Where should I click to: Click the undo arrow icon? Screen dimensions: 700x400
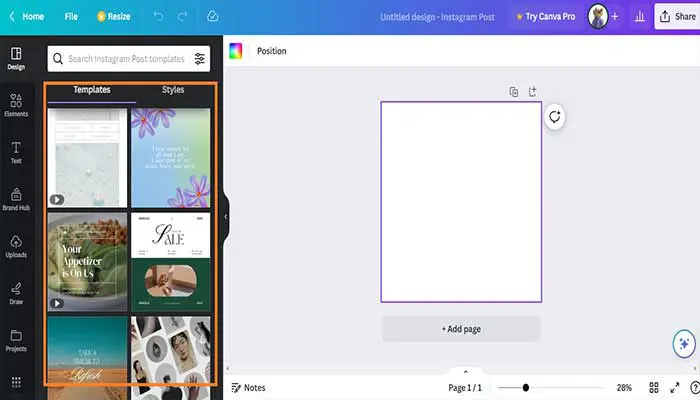pos(158,17)
